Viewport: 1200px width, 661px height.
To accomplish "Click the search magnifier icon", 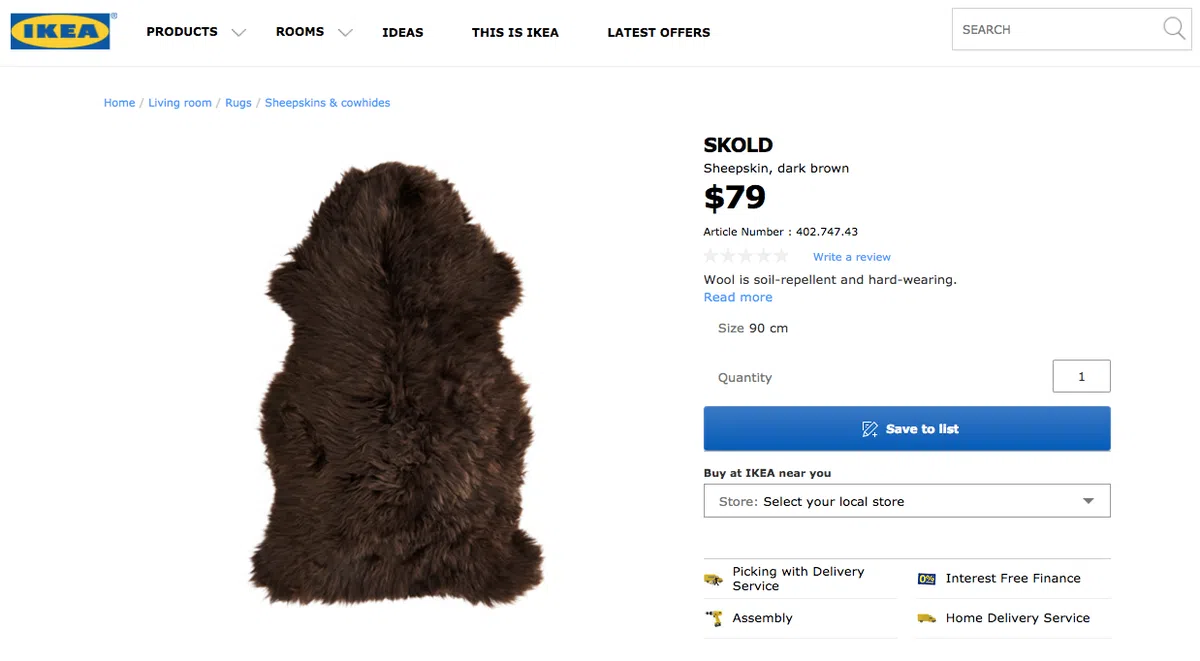I will pos(1174,29).
